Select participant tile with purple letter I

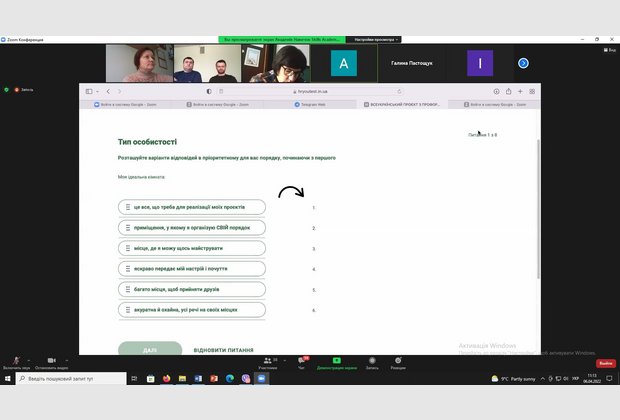480,63
